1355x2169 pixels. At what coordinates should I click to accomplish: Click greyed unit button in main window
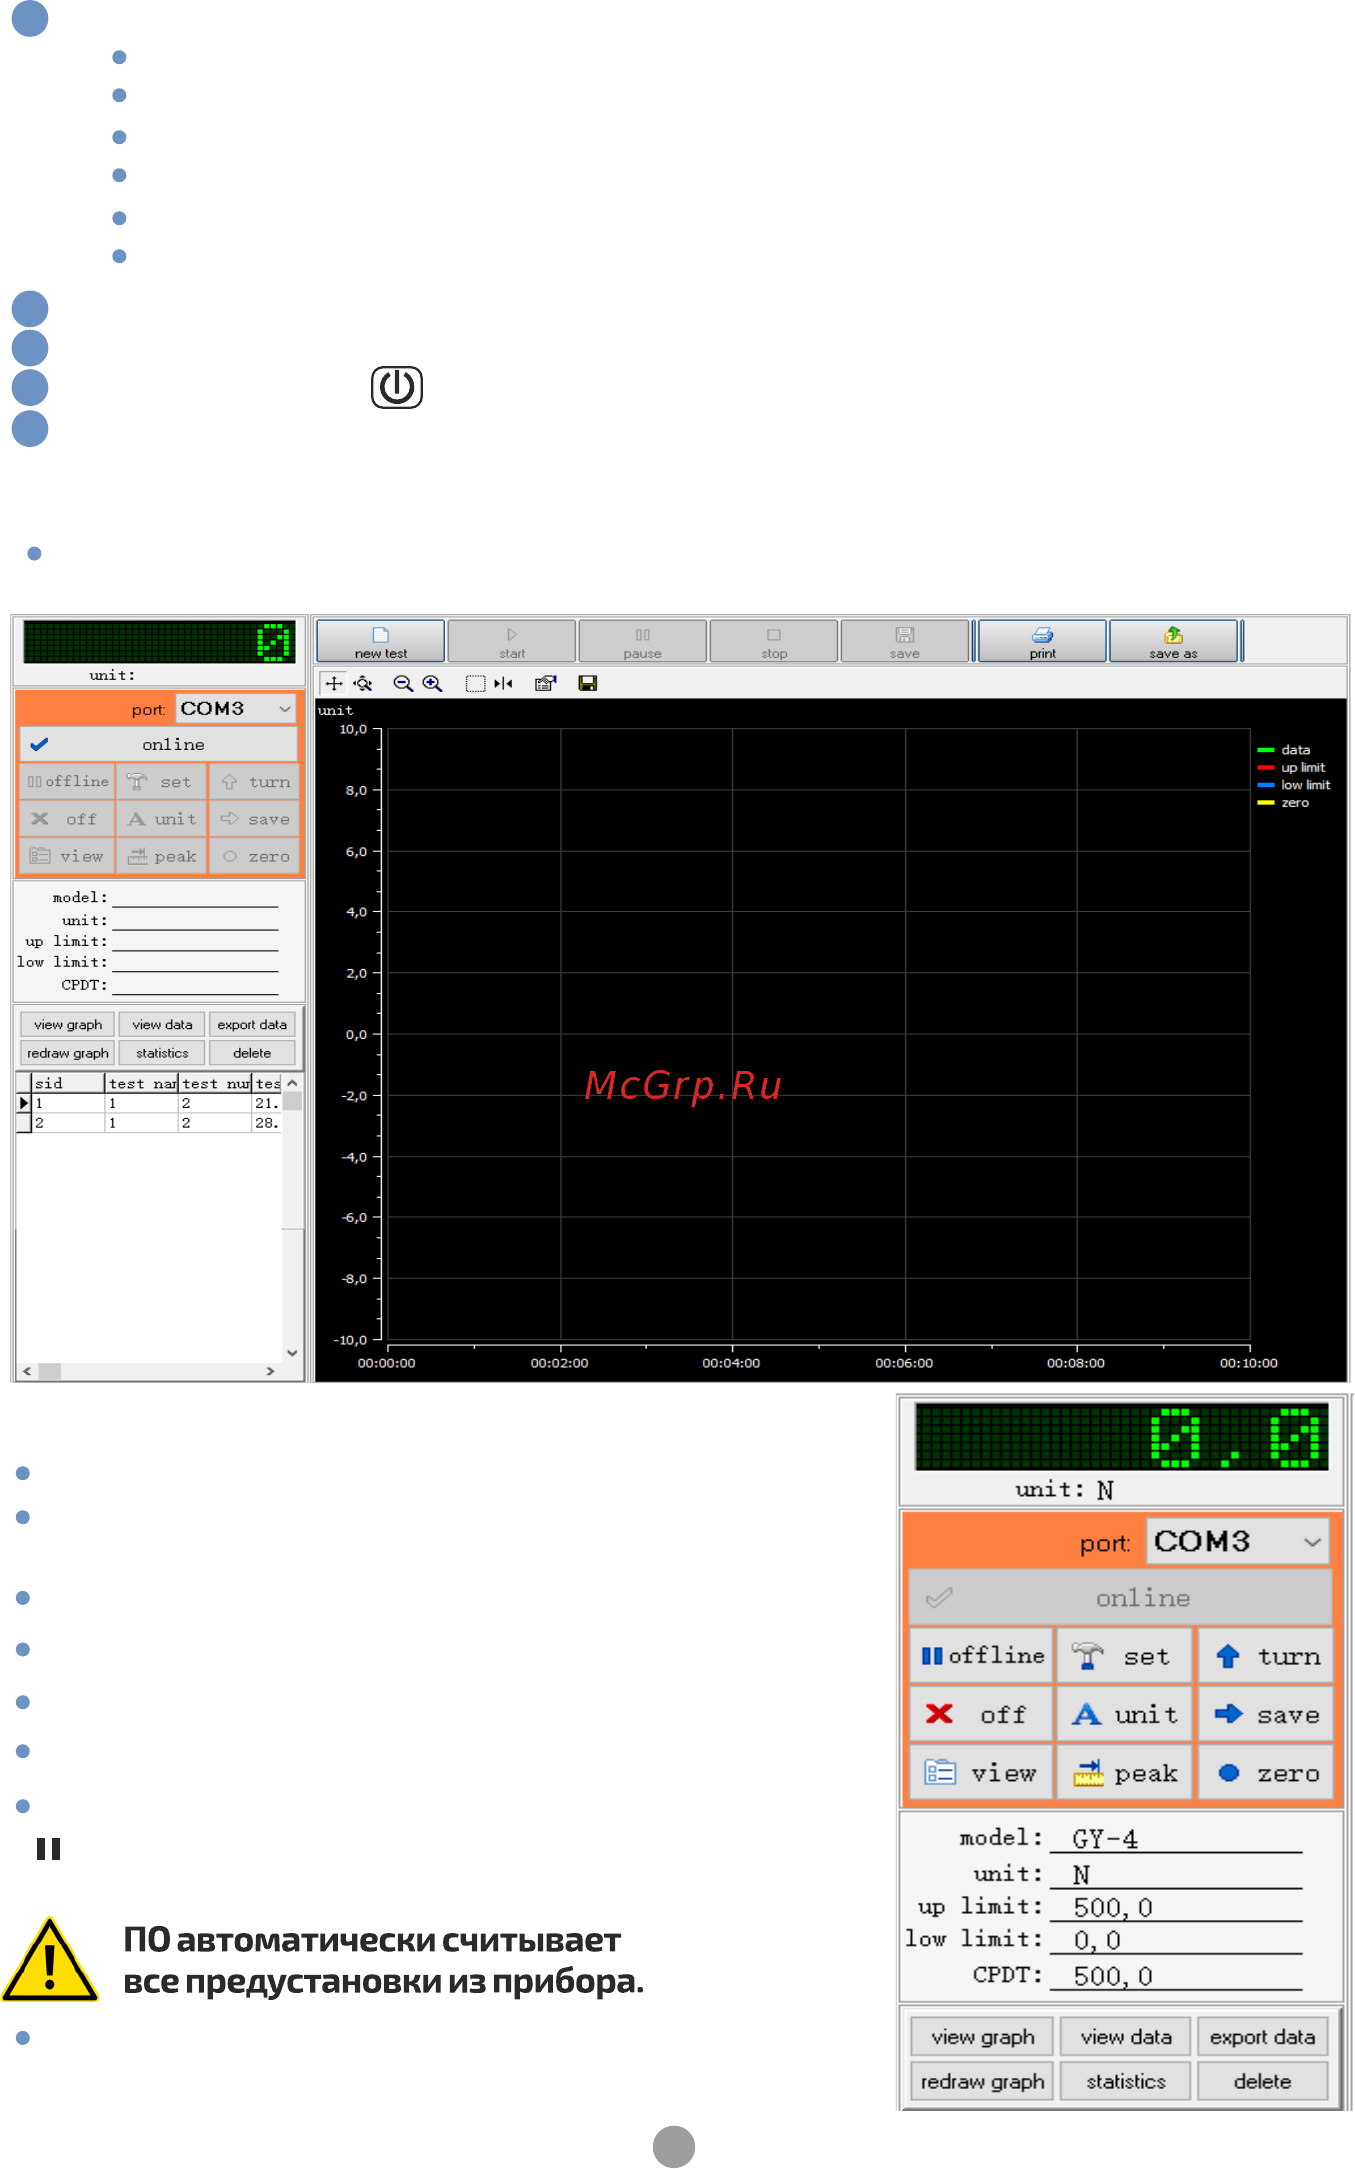[162, 819]
